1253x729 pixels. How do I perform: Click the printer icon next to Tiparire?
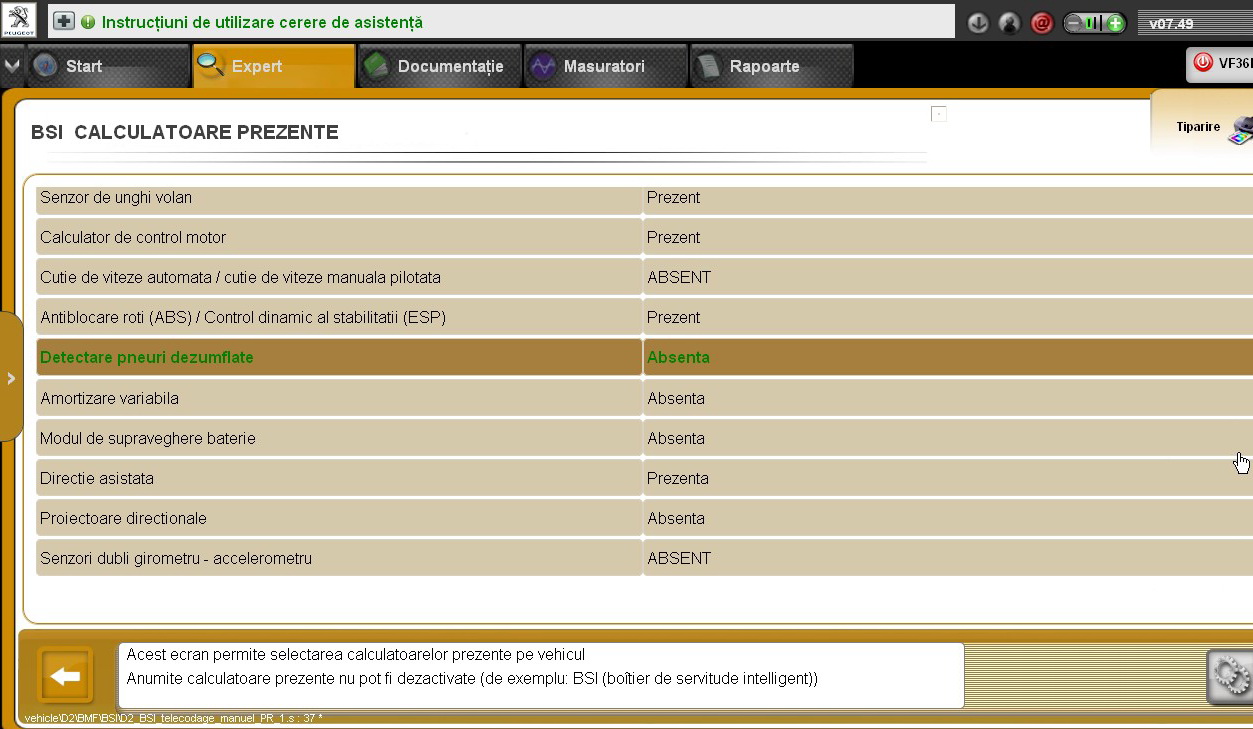[x=1241, y=130]
